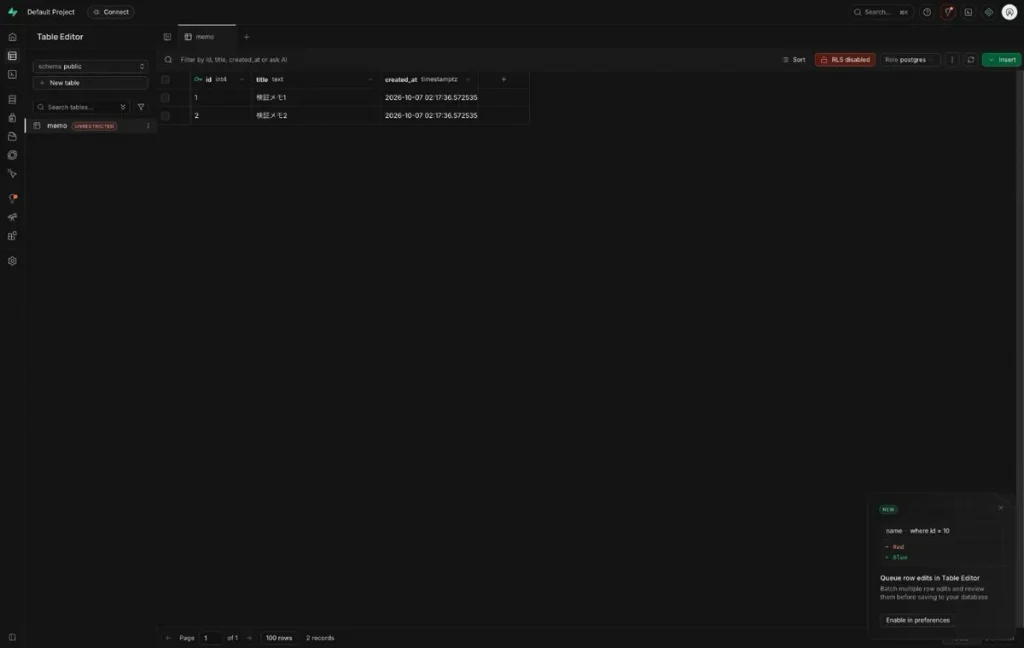Open a new tab with plus icon

click(246, 37)
